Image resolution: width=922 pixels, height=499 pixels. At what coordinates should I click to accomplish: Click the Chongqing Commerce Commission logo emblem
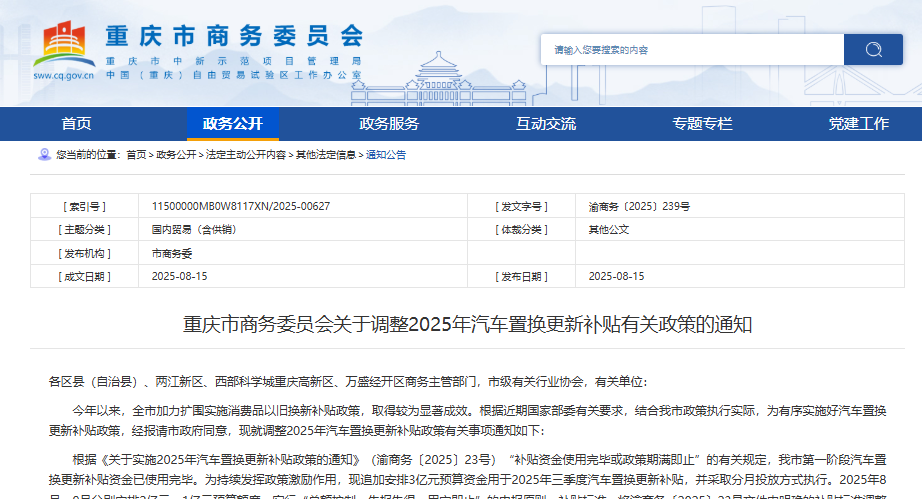[x=64, y=43]
